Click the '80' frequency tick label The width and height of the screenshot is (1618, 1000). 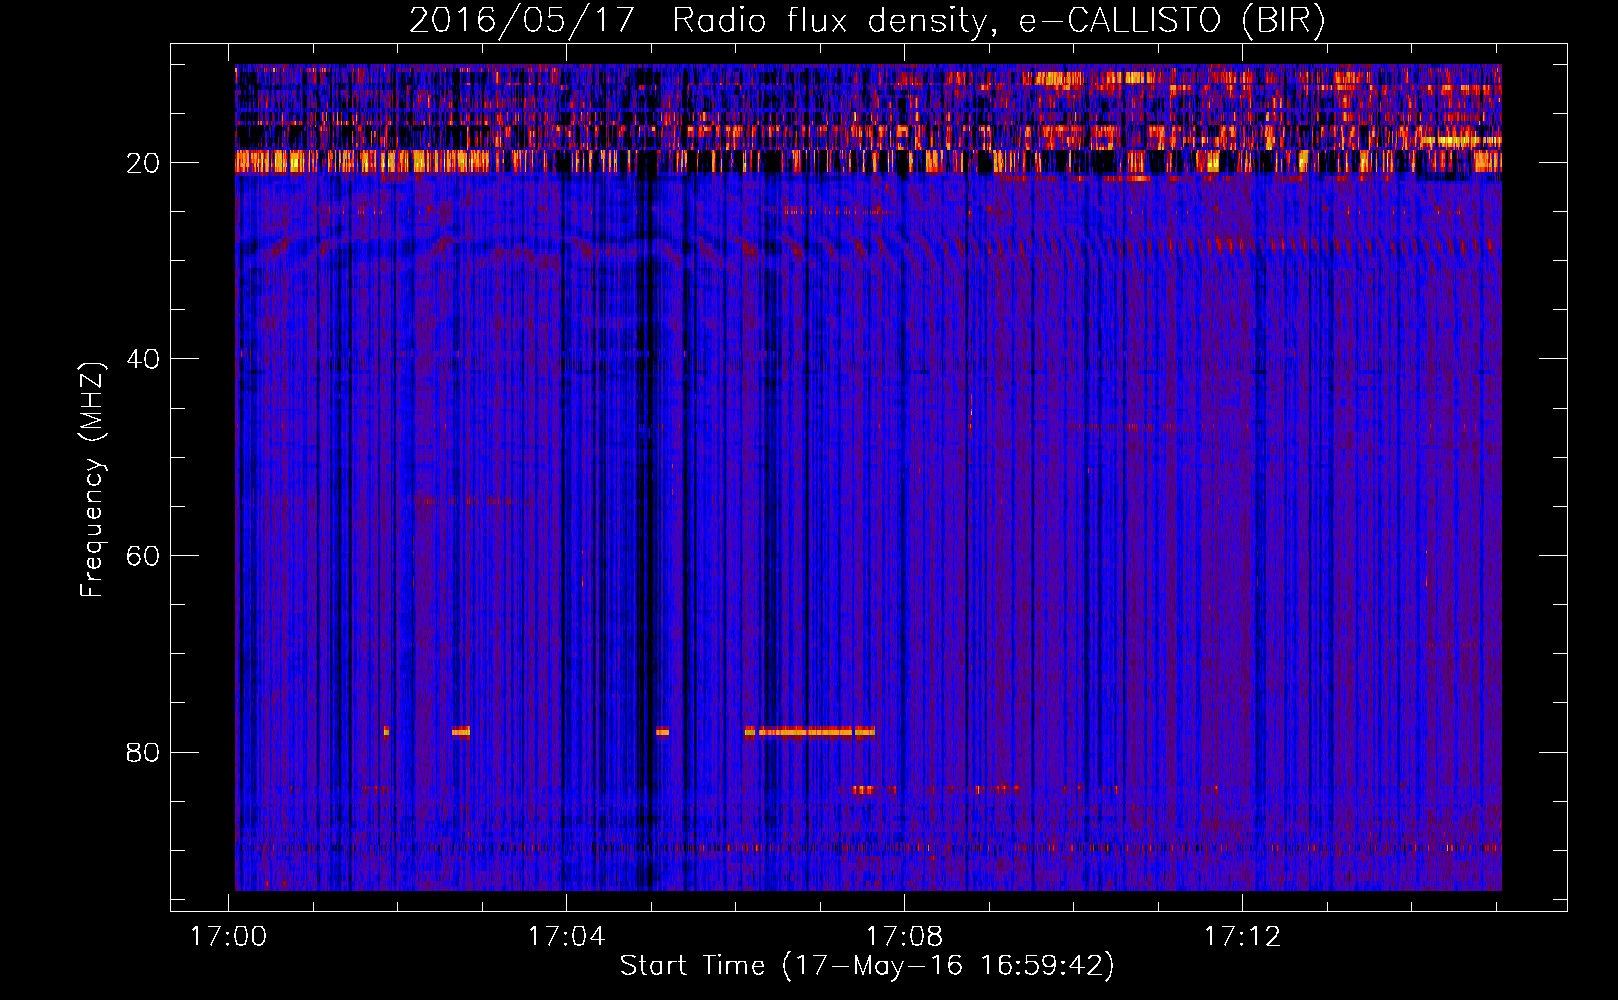(x=144, y=752)
